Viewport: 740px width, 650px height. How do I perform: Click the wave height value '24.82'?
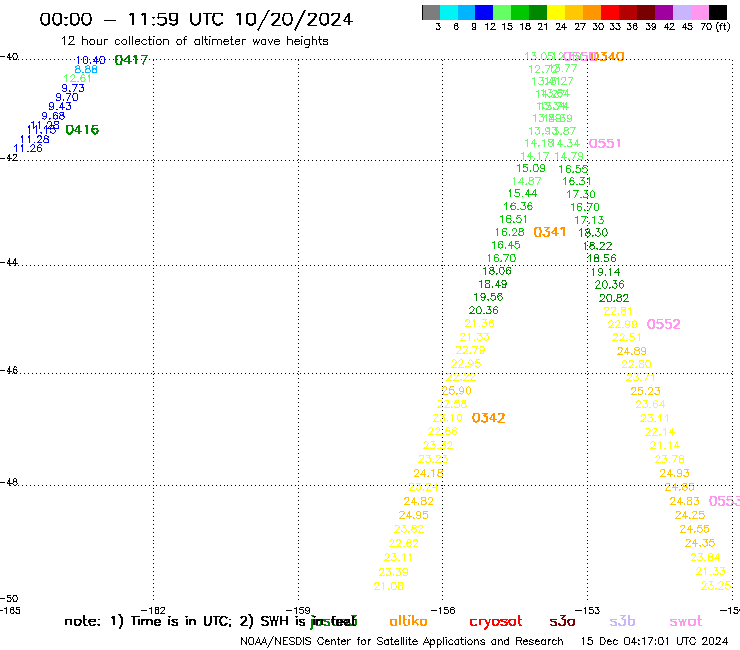coord(418,501)
